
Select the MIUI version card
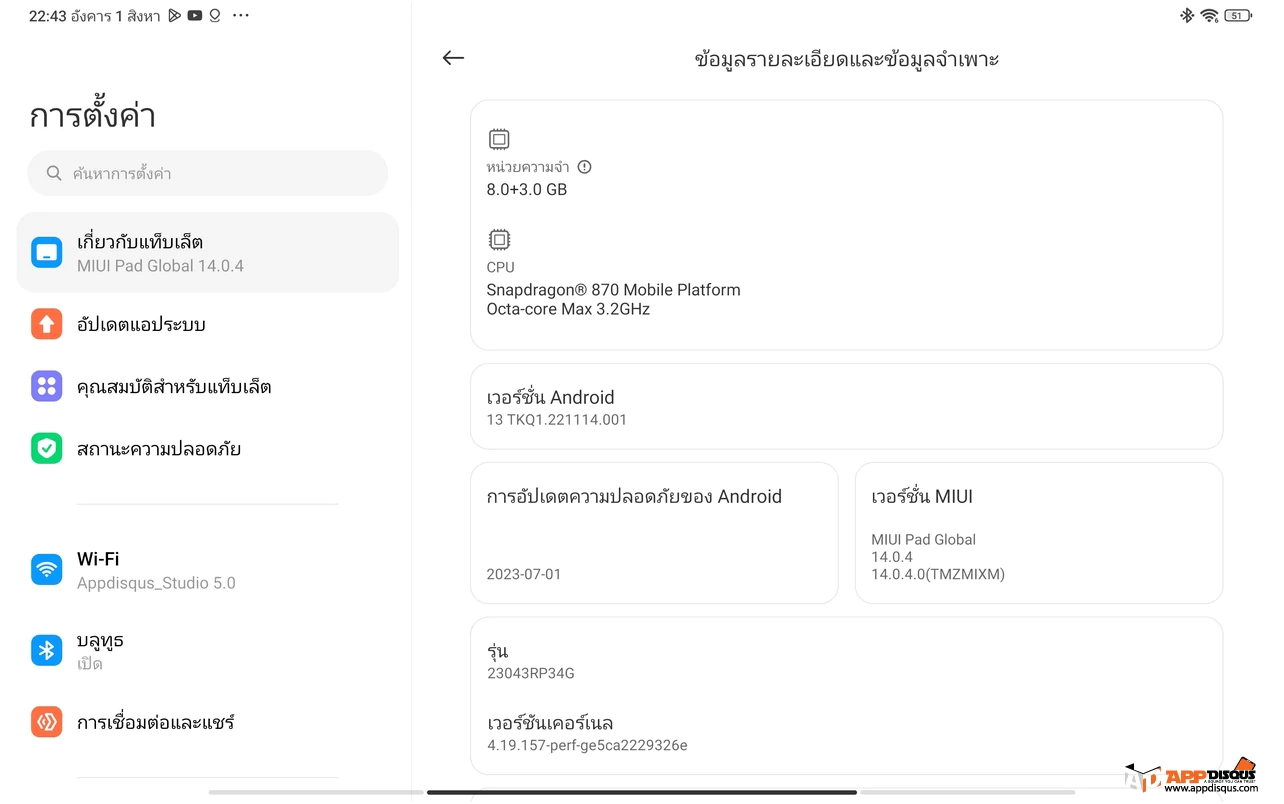point(1039,533)
